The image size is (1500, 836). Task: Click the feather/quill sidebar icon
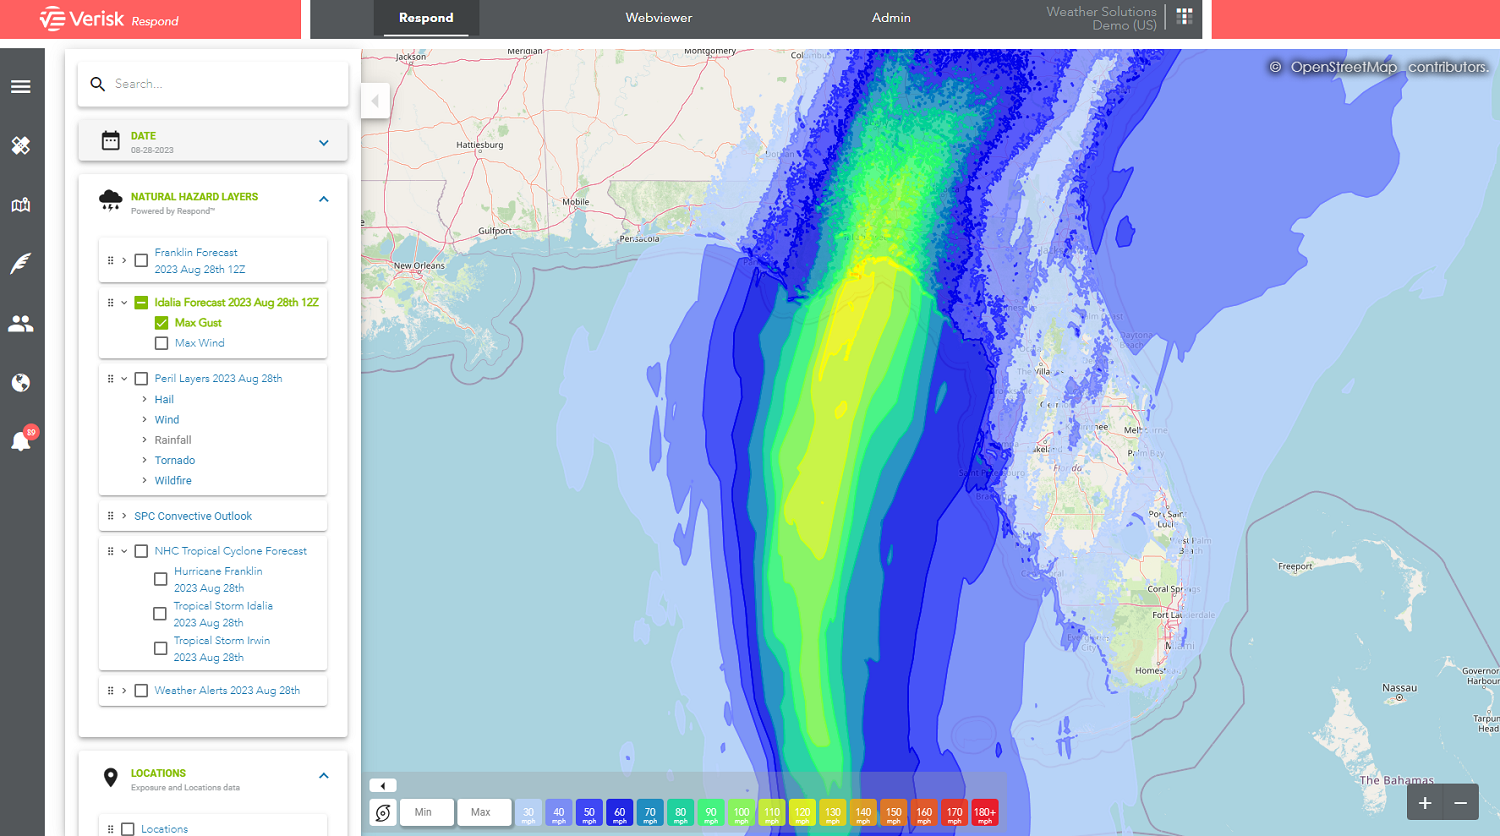tap(22, 263)
